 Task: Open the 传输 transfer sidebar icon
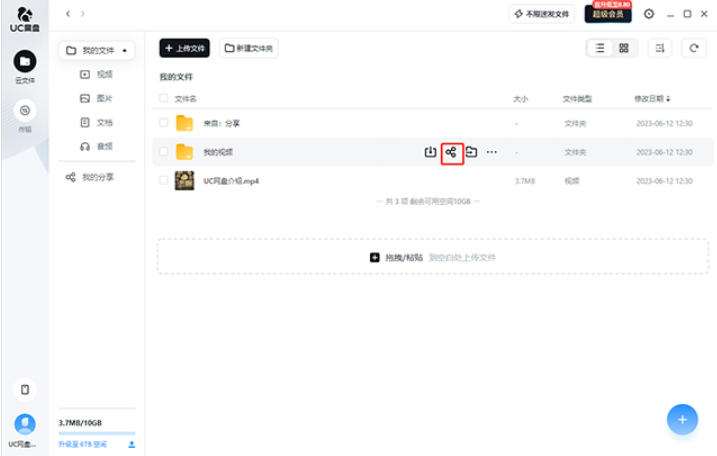pyautogui.click(x=25, y=111)
